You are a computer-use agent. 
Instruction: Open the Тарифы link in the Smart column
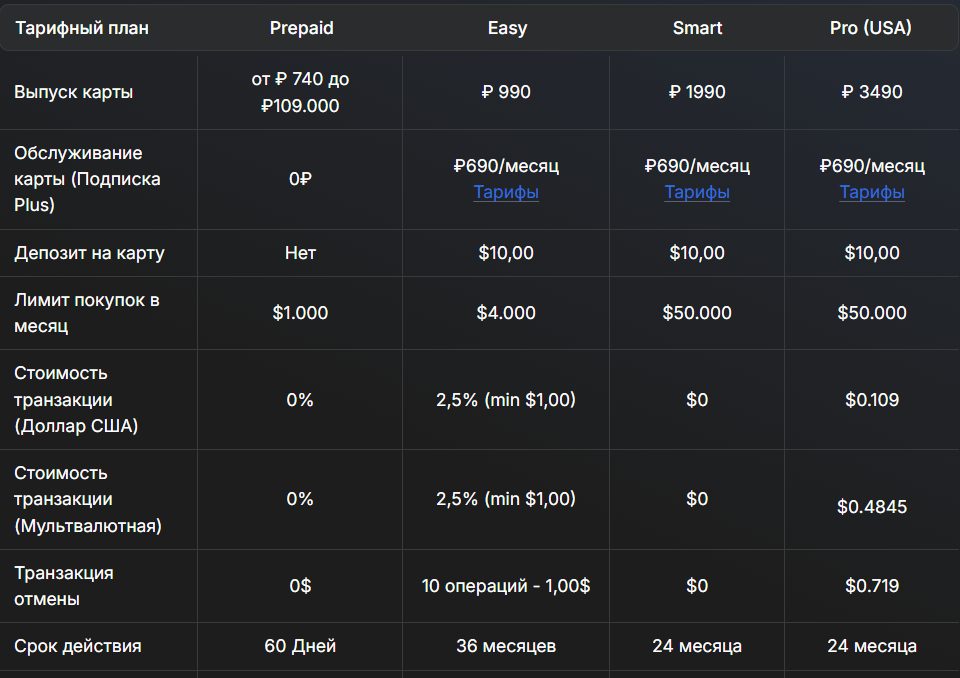click(x=697, y=192)
